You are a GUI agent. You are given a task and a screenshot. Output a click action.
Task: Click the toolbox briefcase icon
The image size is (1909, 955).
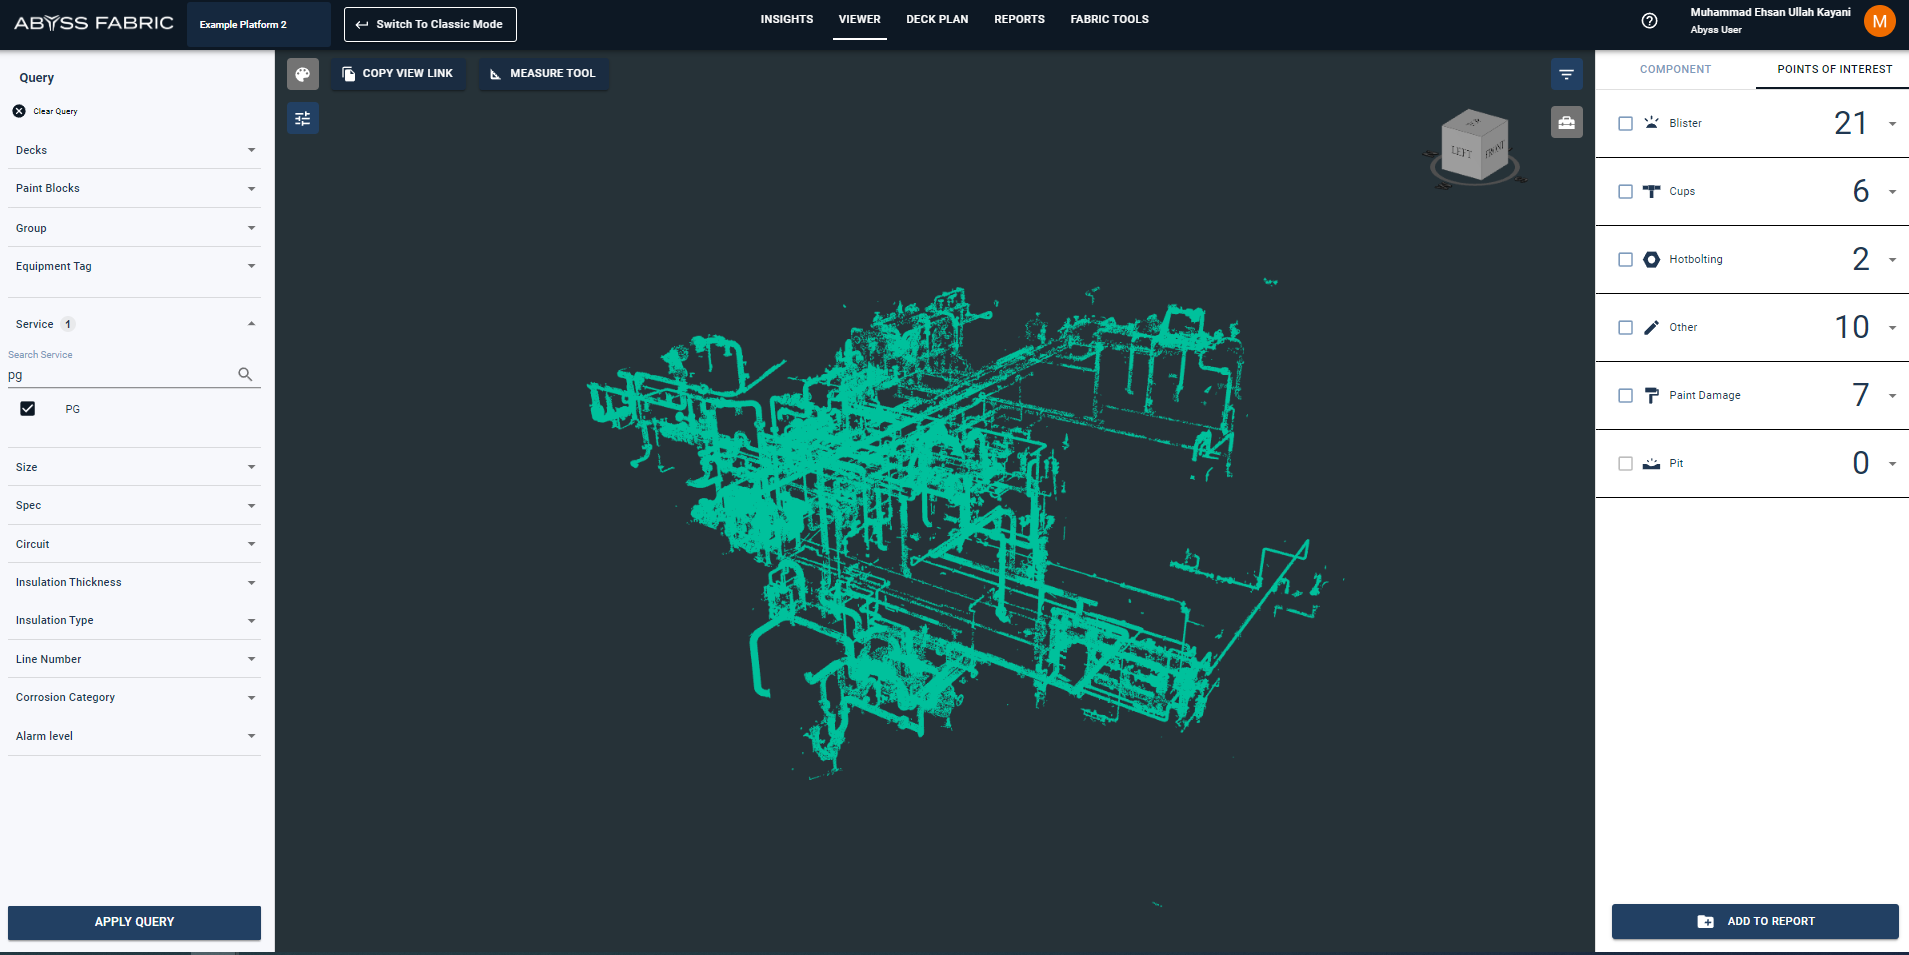click(x=1566, y=122)
